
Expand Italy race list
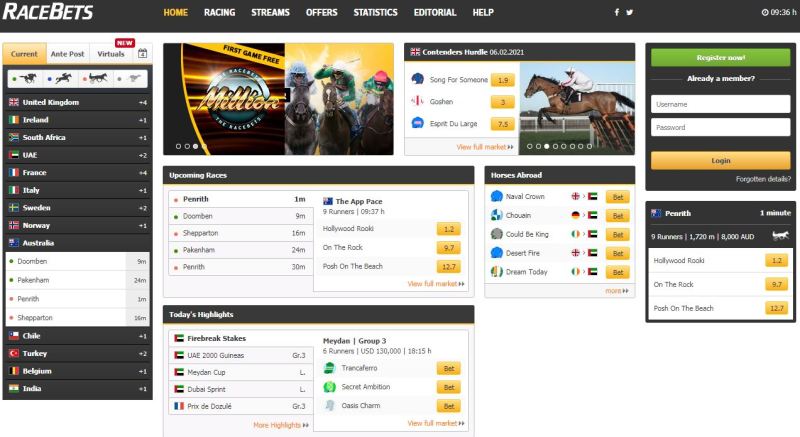(78, 190)
